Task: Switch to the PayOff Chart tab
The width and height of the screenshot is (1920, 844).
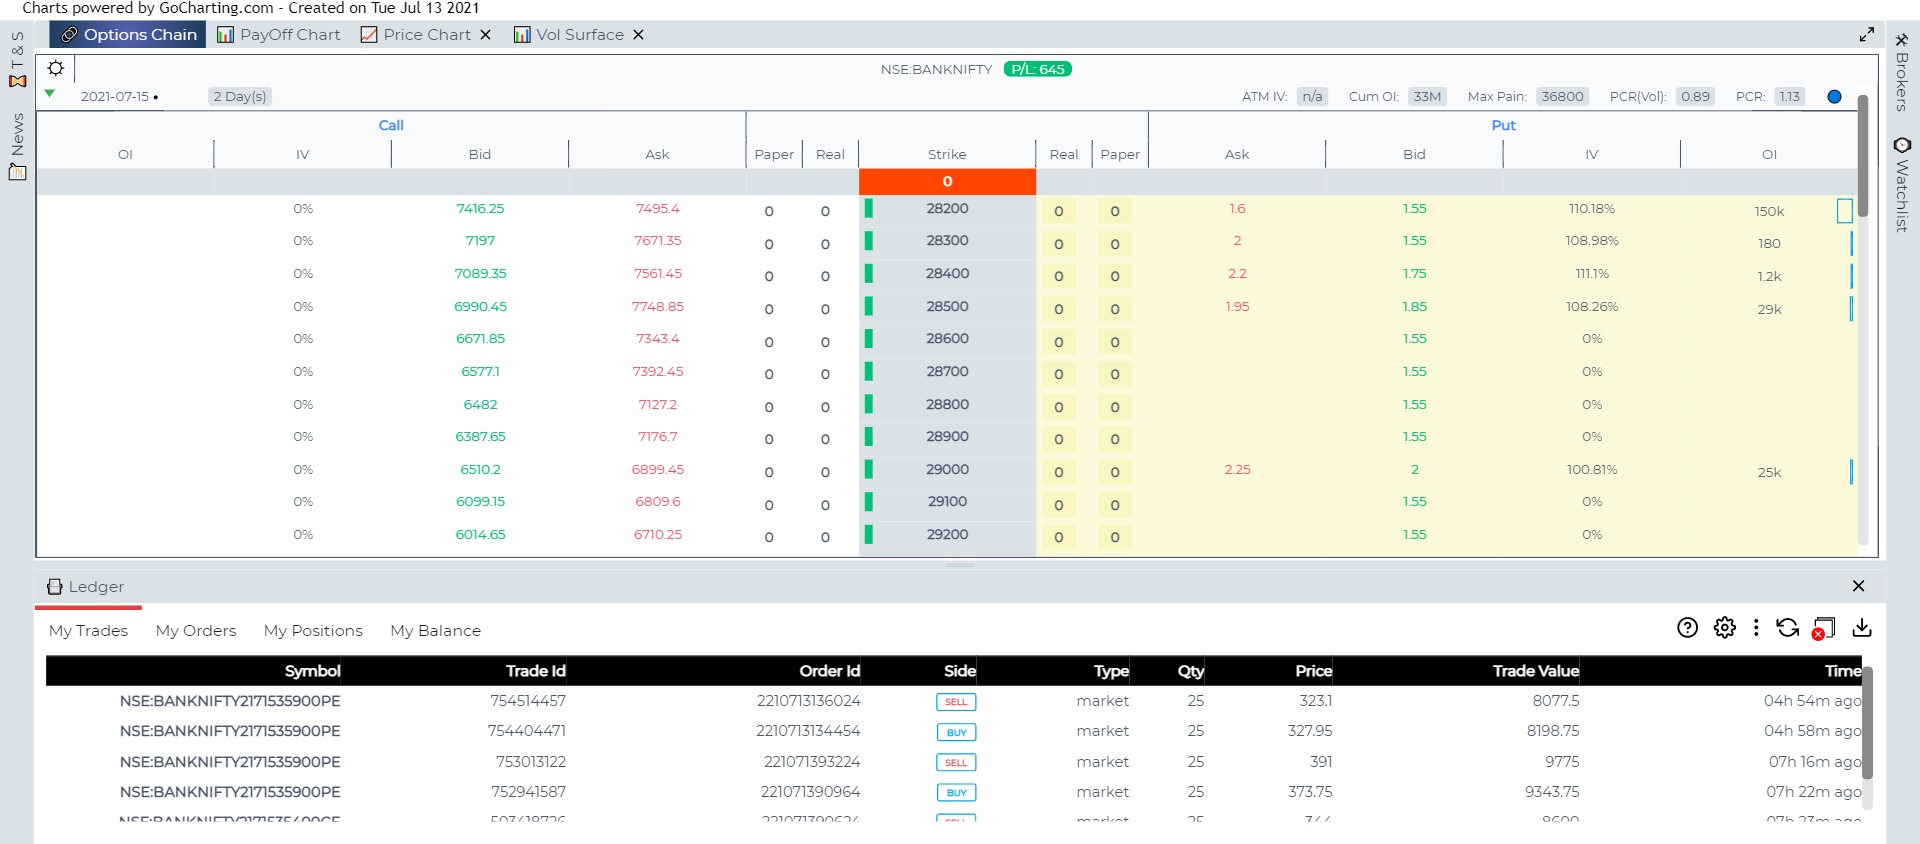Action: 279,35
